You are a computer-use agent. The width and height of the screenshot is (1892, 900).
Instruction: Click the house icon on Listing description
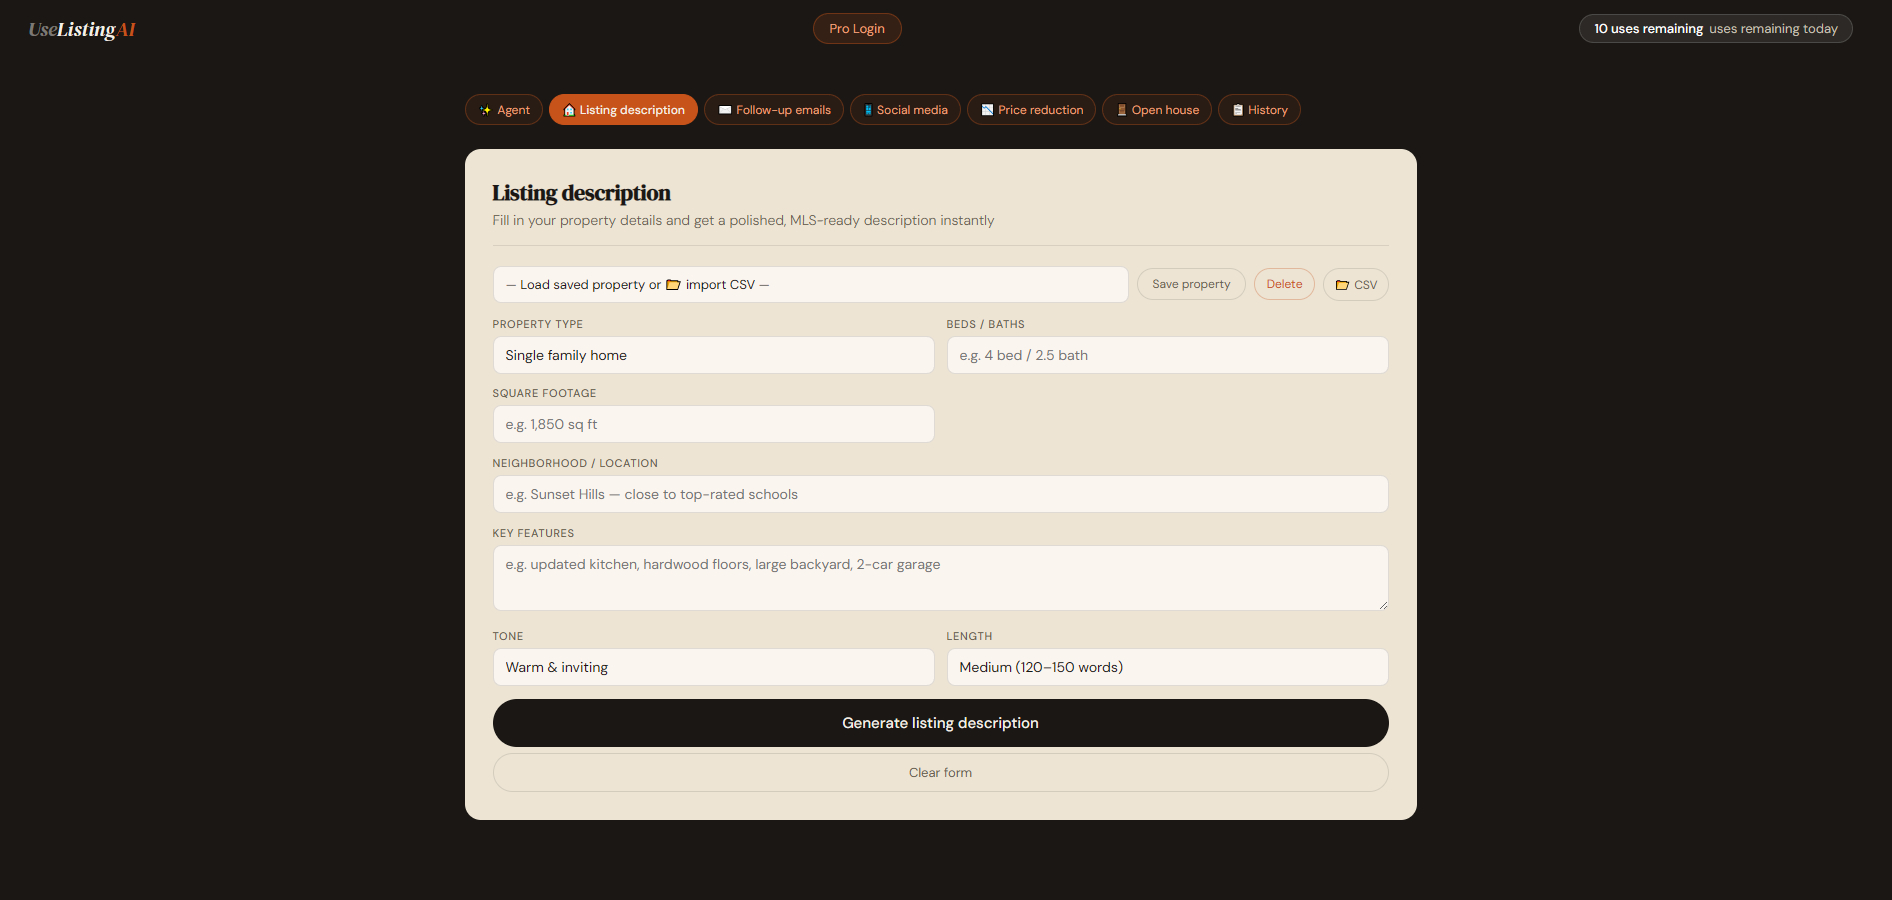tap(569, 110)
